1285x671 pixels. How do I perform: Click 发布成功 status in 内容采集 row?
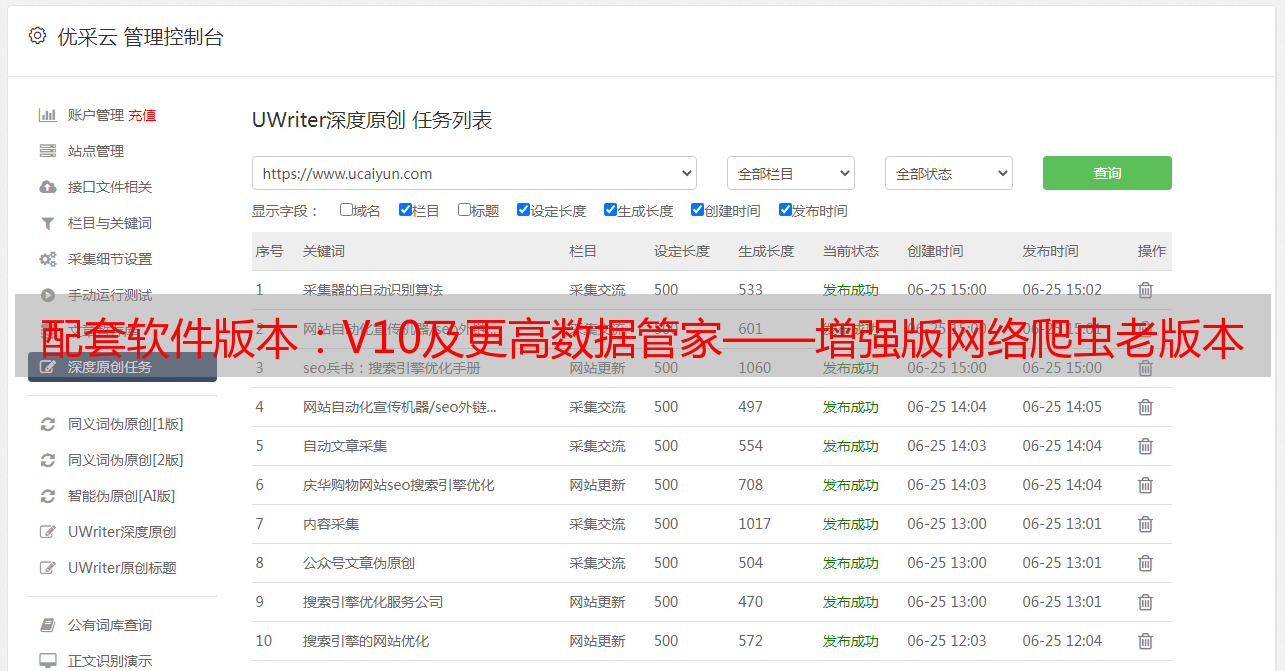click(x=851, y=524)
